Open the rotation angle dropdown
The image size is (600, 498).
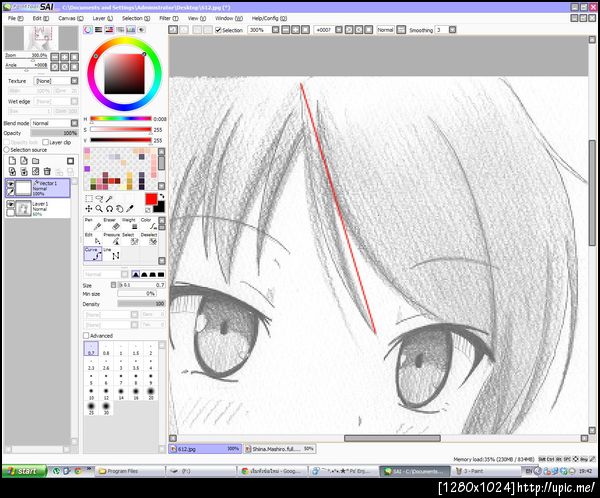coord(339,30)
